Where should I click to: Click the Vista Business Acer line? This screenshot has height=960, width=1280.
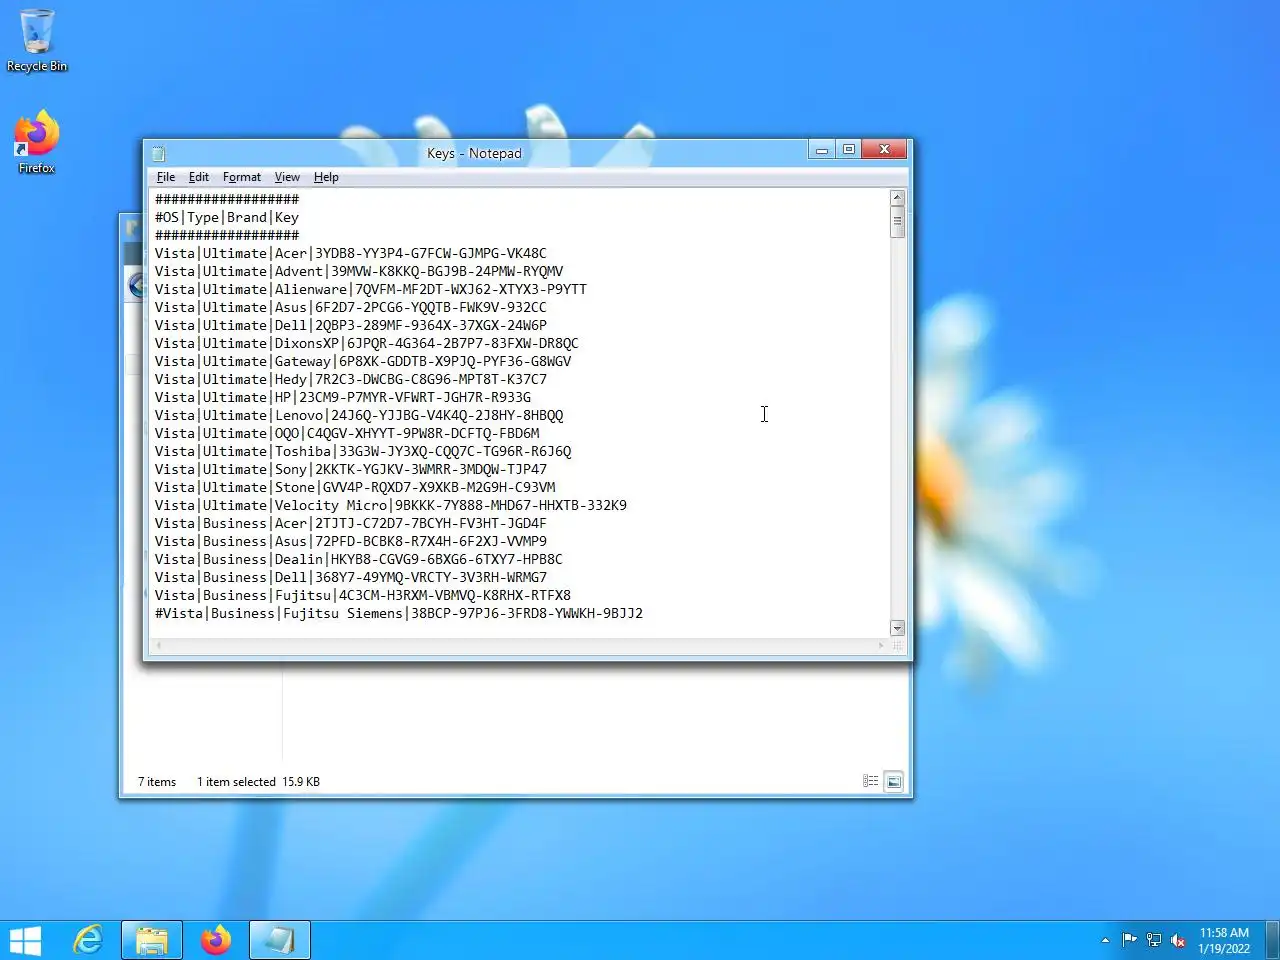point(351,523)
